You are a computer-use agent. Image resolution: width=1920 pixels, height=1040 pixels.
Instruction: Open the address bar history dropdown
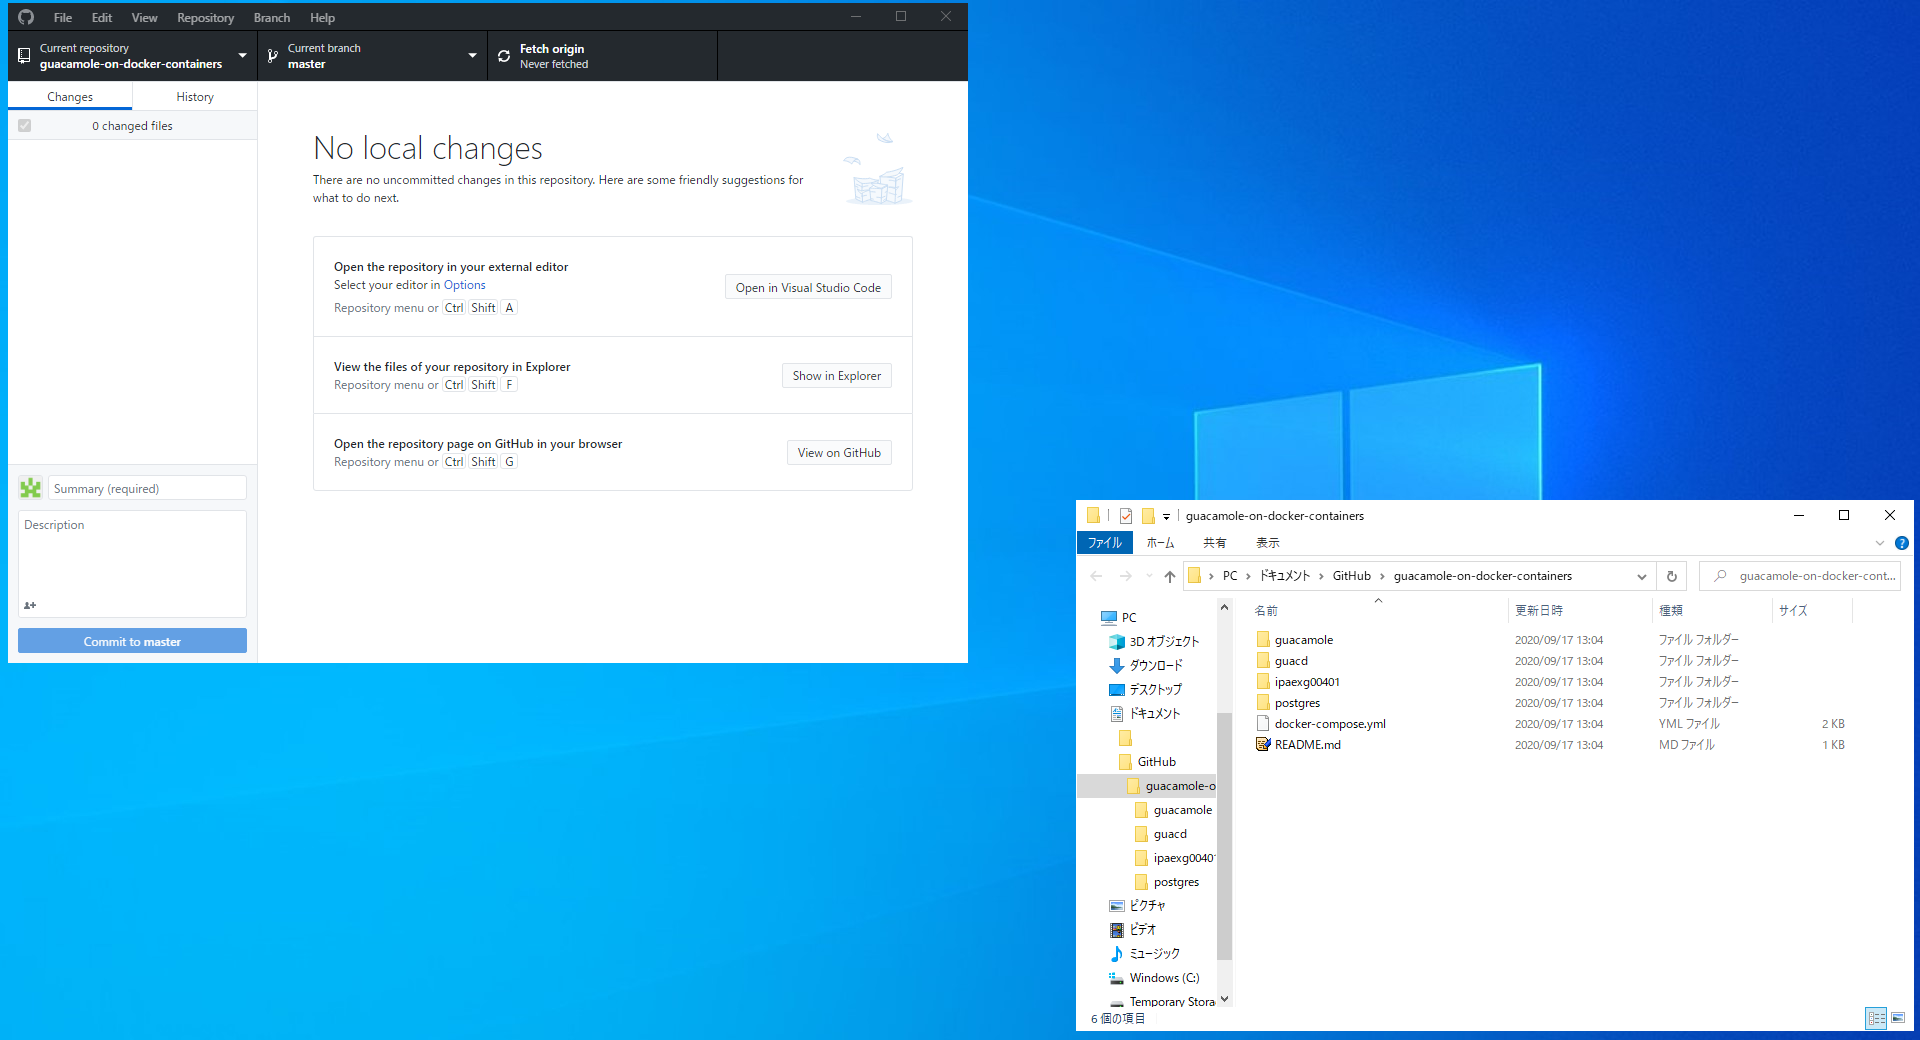(1642, 576)
